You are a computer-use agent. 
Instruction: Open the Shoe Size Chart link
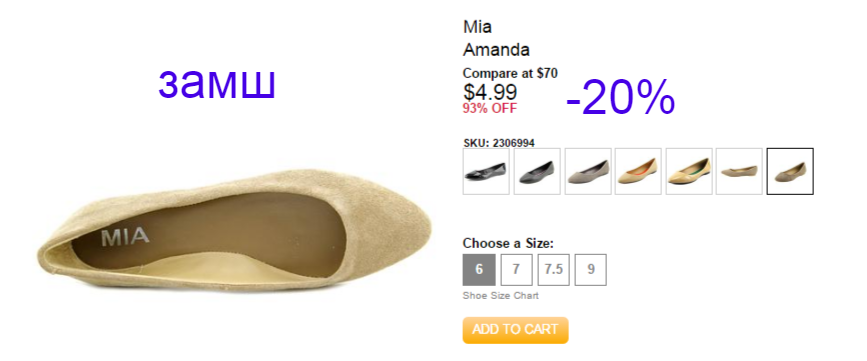point(500,296)
